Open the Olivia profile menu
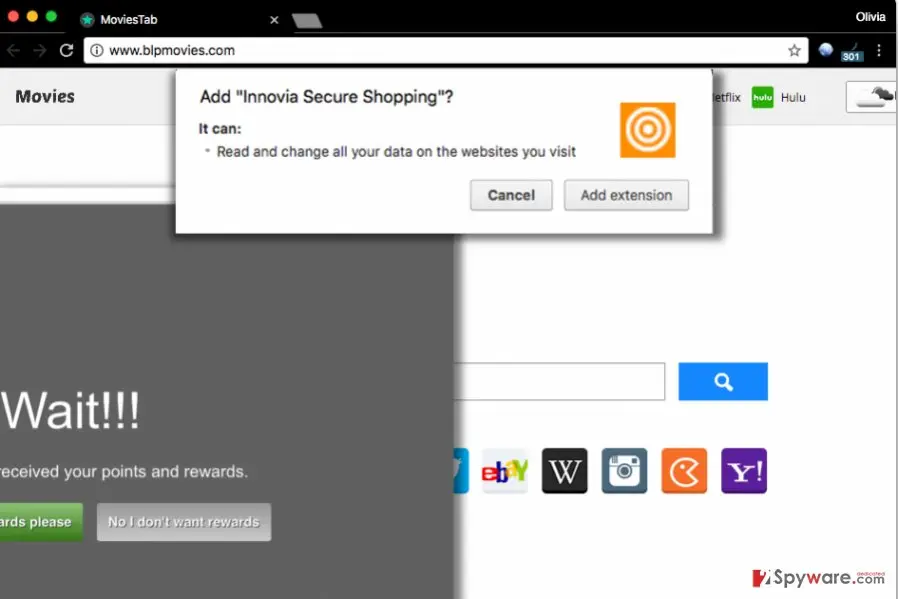Viewport: 899px width, 599px height. [x=870, y=17]
